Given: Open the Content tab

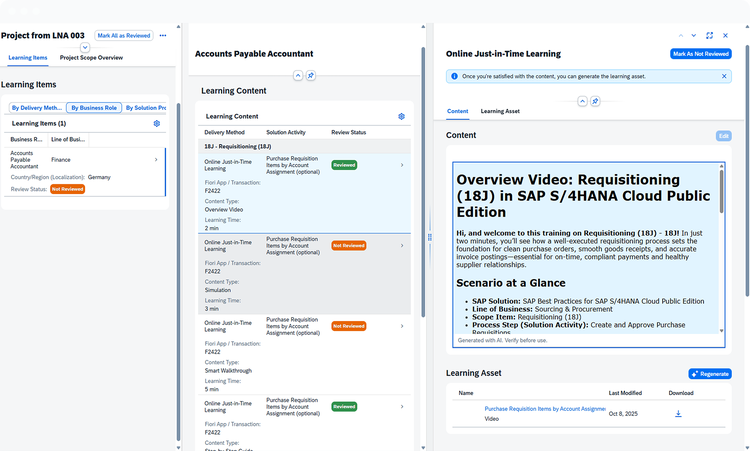Looking at the screenshot, I should click(x=457, y=111).
